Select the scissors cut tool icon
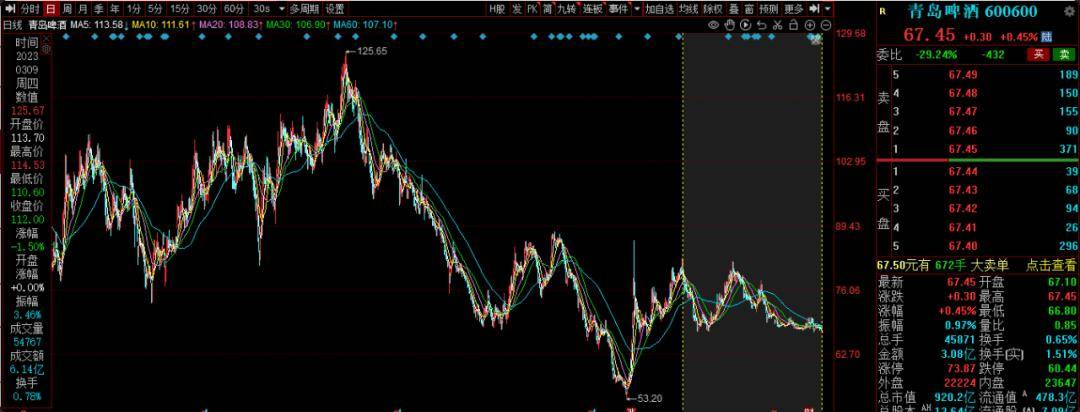Screen dimensions: 1080x412 778,25
